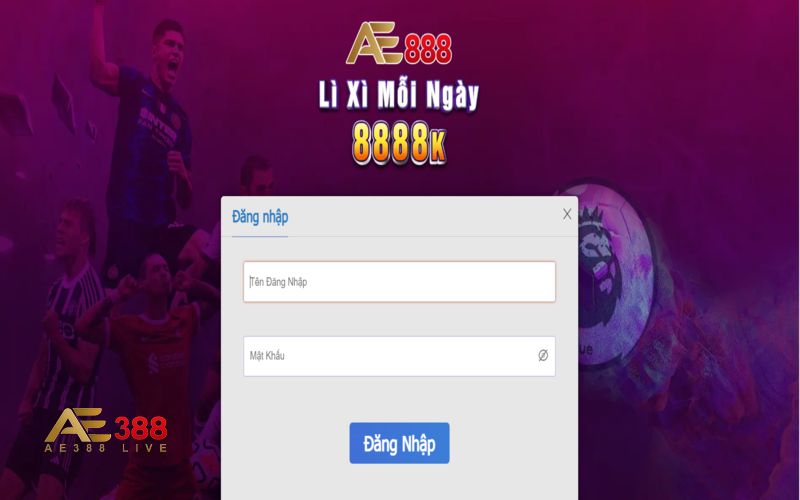Click the gold AE letters of the top logo
Image resolution: width=800 pixels, height=500 pixels.
pyautogui.click(x=375, y=43)
